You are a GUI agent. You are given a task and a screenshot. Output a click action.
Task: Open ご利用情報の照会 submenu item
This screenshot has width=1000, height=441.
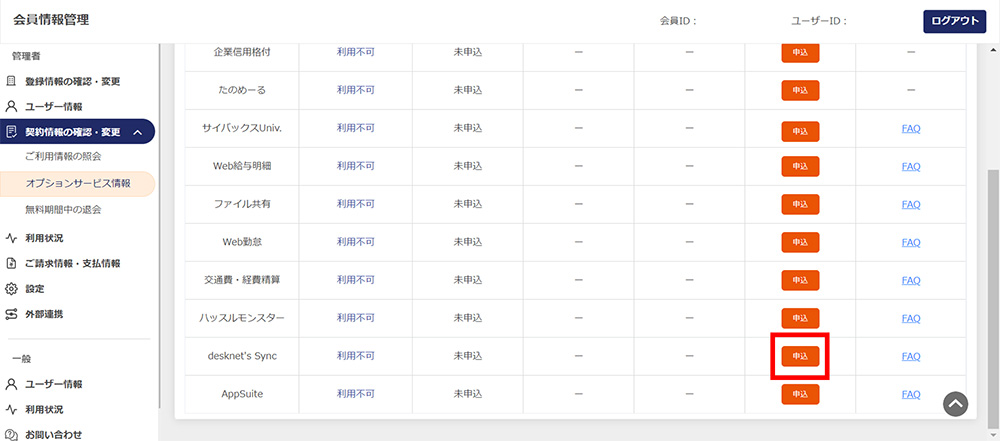click(63, 157)
